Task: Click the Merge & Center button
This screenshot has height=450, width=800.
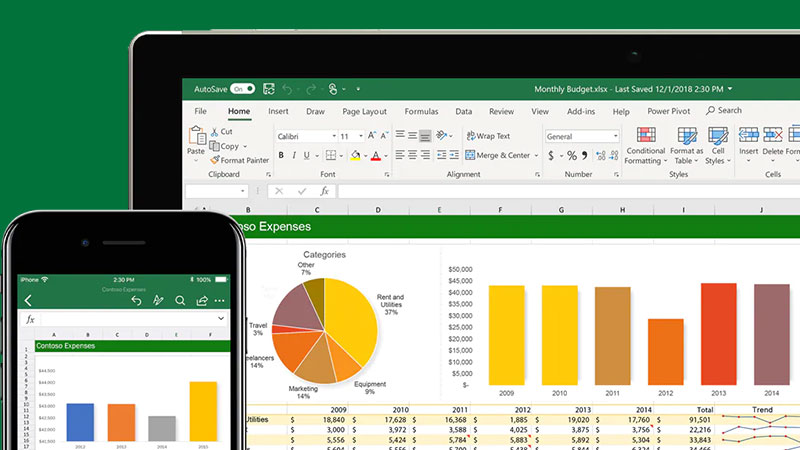Action: 502,156
